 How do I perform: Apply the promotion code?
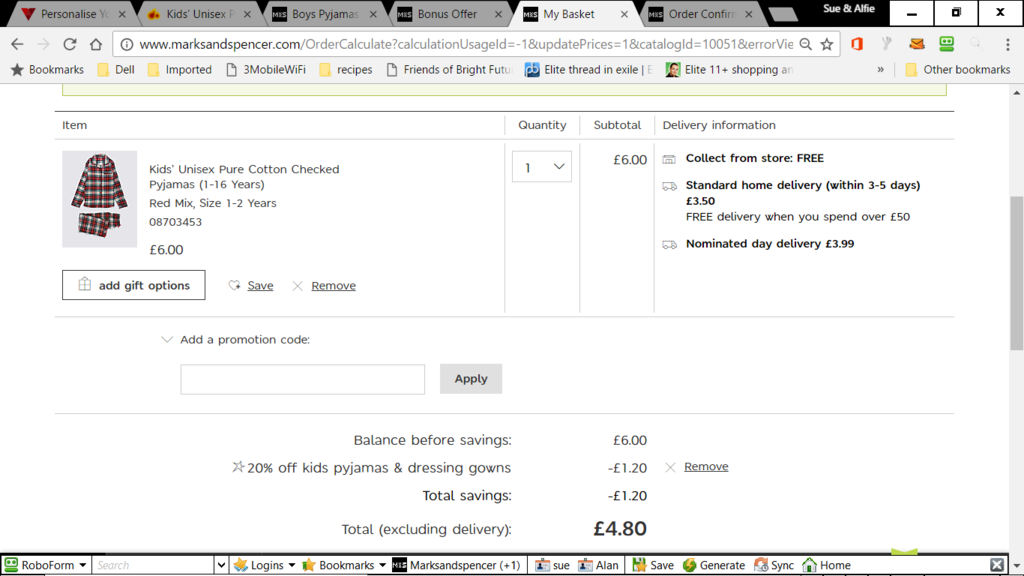tap(471, 379)
